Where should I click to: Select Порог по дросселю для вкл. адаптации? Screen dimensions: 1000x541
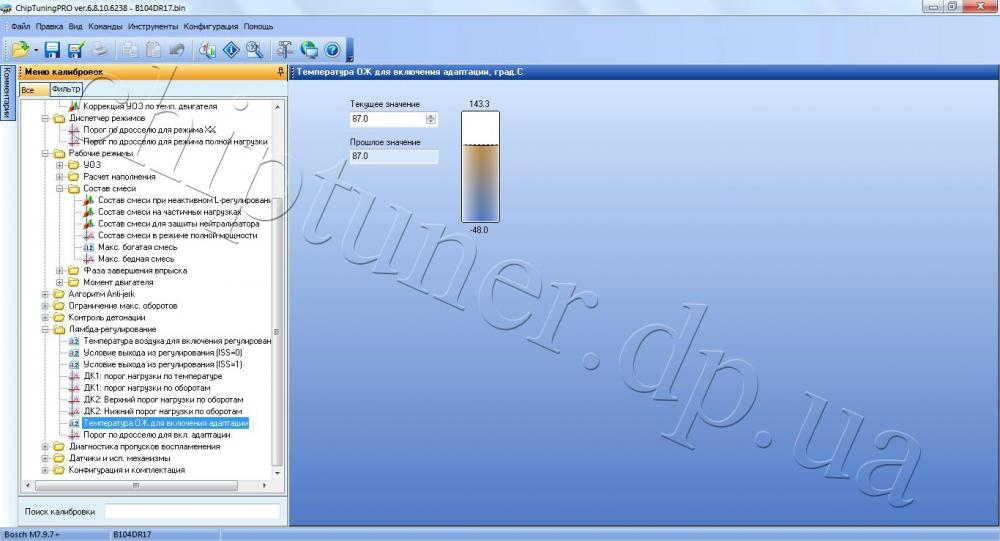(157, 435)
